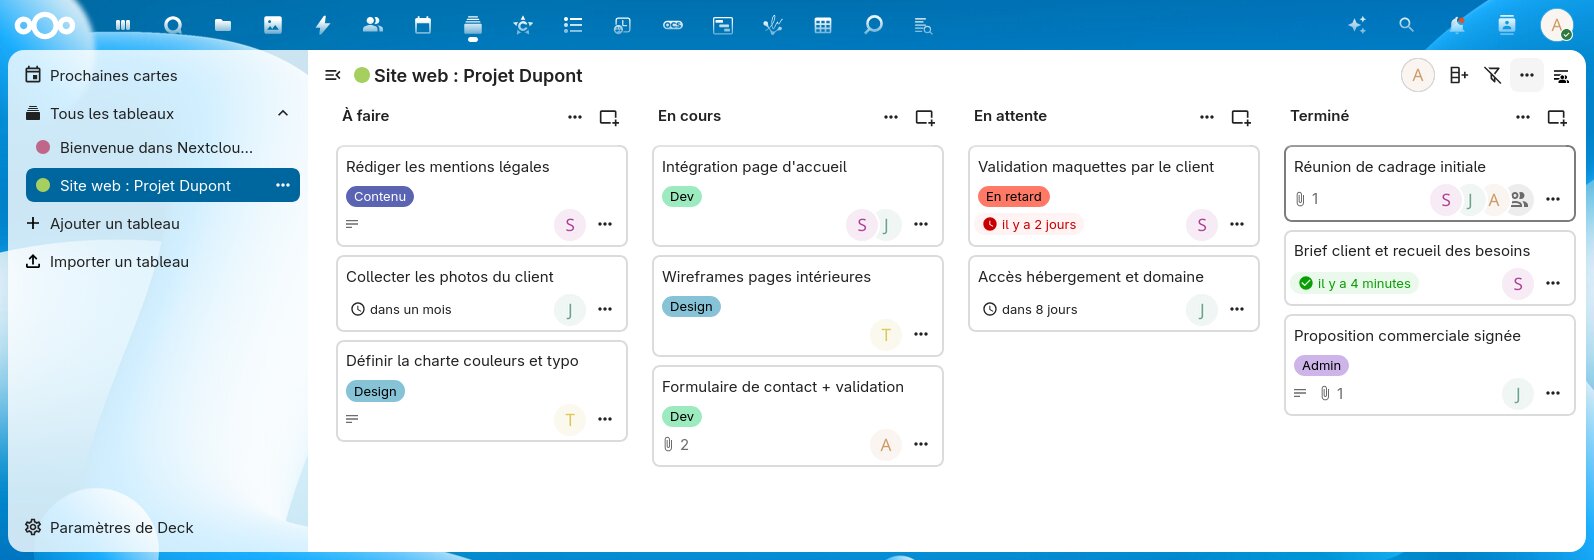Click the purple Admin label
This screenshot has height=560, width=1594.
click(x=1321, y=366)
